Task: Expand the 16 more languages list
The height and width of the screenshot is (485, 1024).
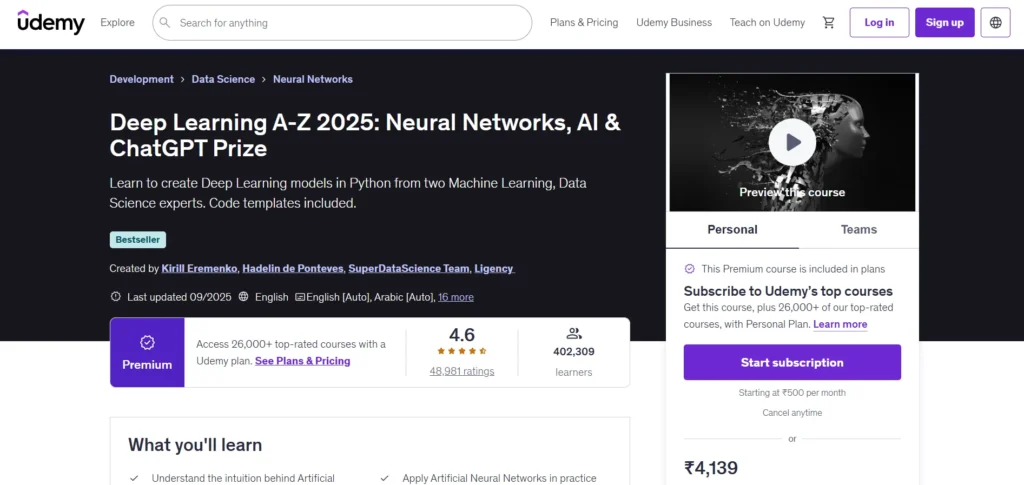Action: click(456, 297)
